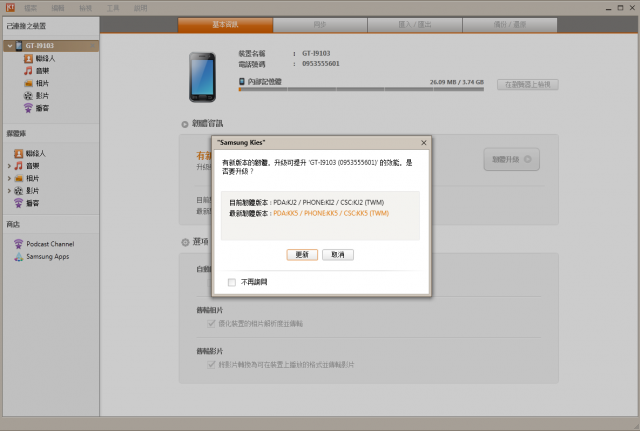Screen dimensions: 640x431
Task: Maximize the Kies window
Action: click(x=620, y=8)
